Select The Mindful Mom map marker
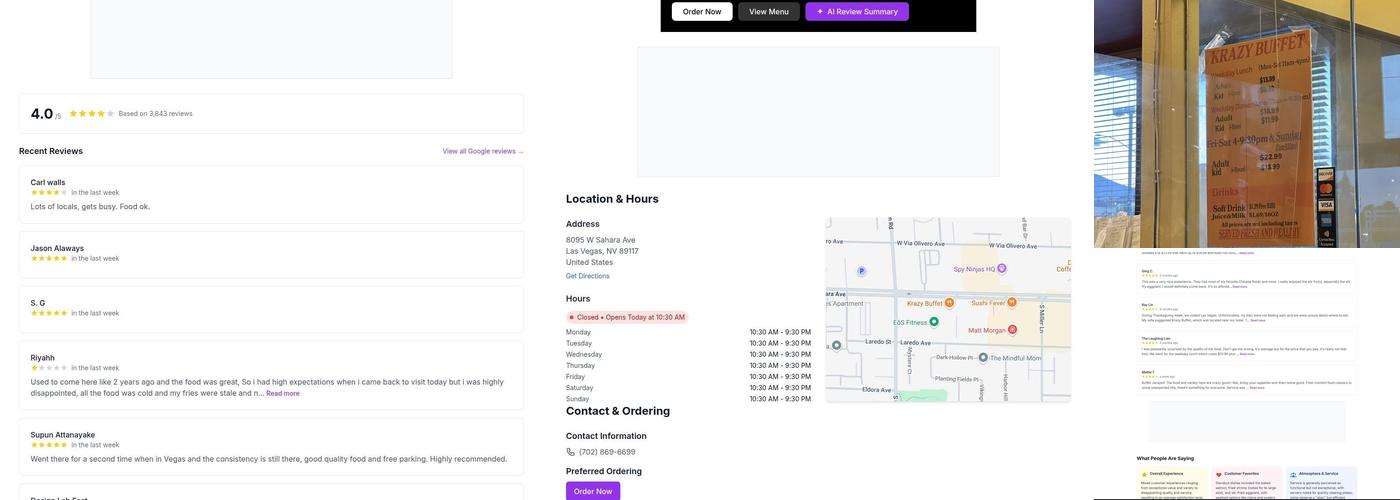The height and width of the screenshot is (500, 1400). pyautogui.click(x=983, y=357)
